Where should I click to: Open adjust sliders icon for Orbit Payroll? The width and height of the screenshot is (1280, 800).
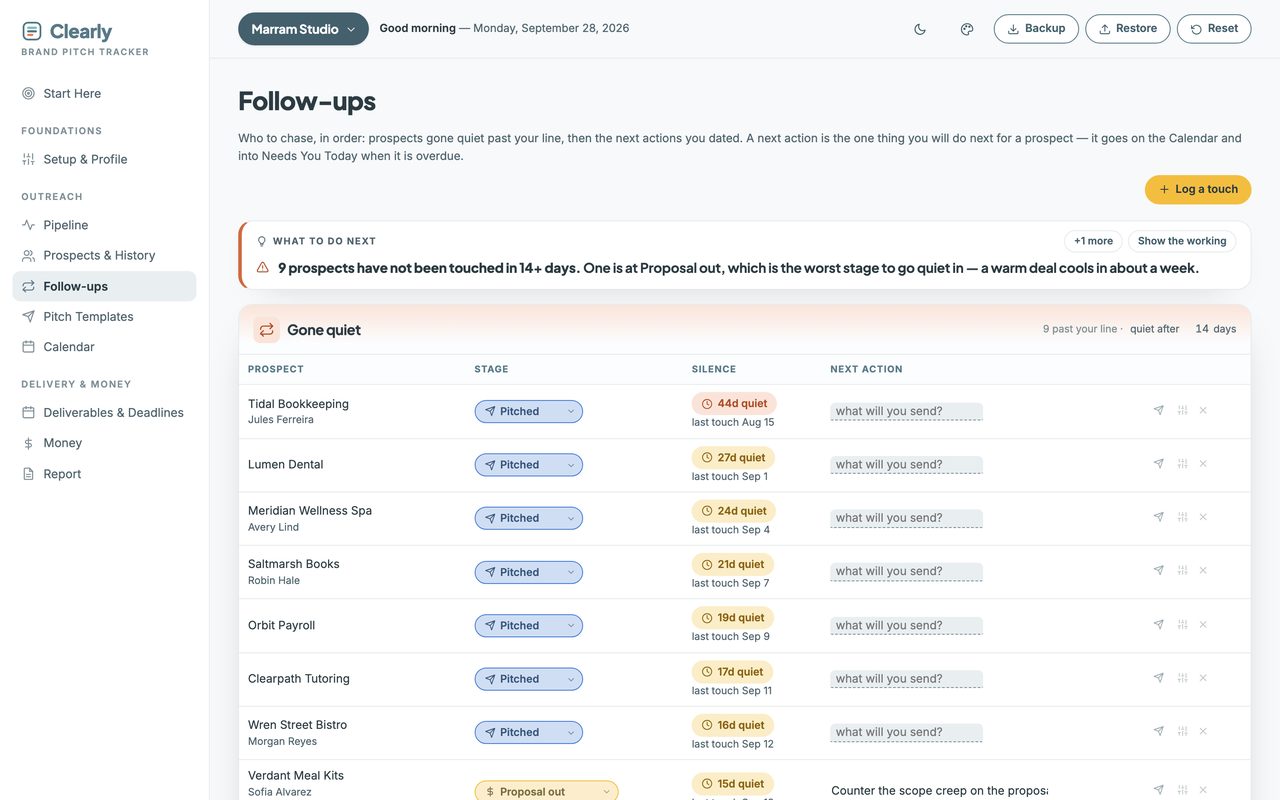[1183, 624]
